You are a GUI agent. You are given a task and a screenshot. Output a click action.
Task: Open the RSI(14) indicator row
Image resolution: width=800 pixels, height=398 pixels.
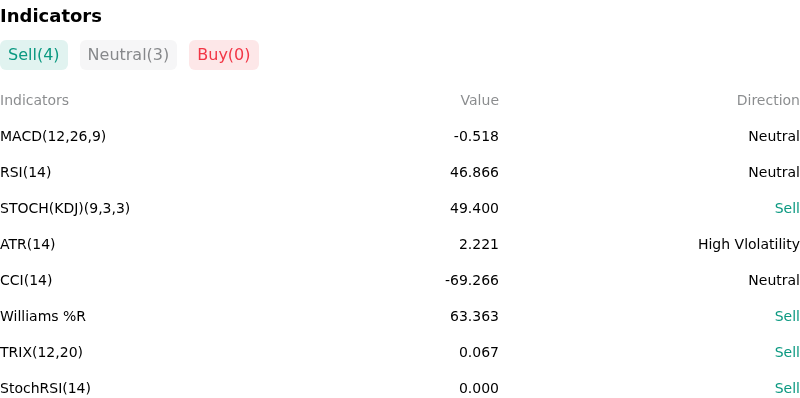[400, 172]
